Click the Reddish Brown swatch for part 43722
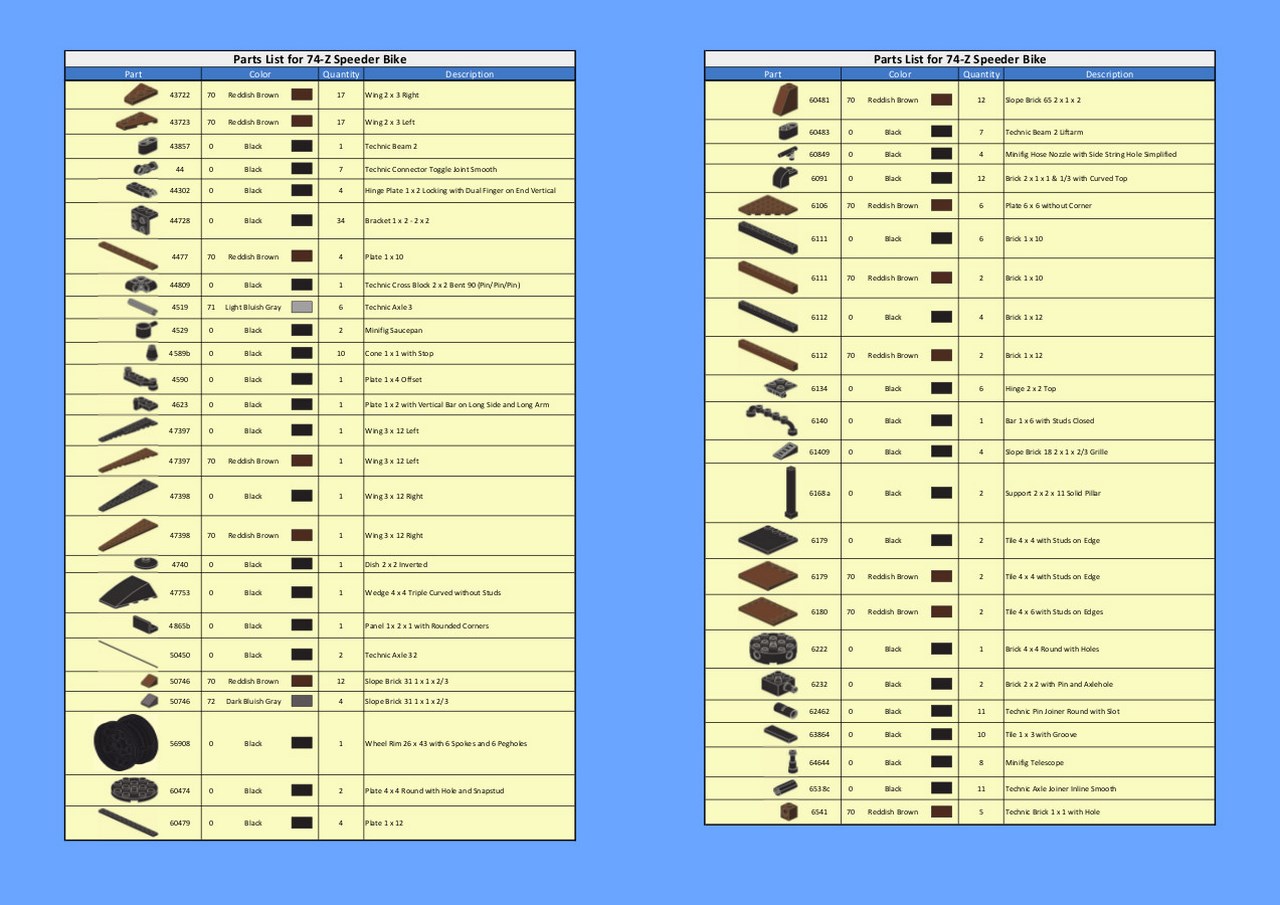This screenshot has width=1280, height=905. point(302,95)
